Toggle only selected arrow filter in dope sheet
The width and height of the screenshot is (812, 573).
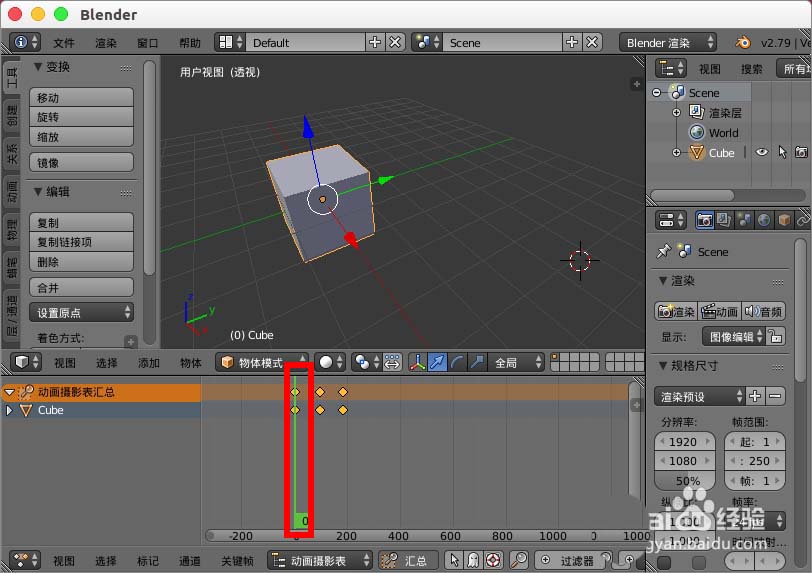454,560
